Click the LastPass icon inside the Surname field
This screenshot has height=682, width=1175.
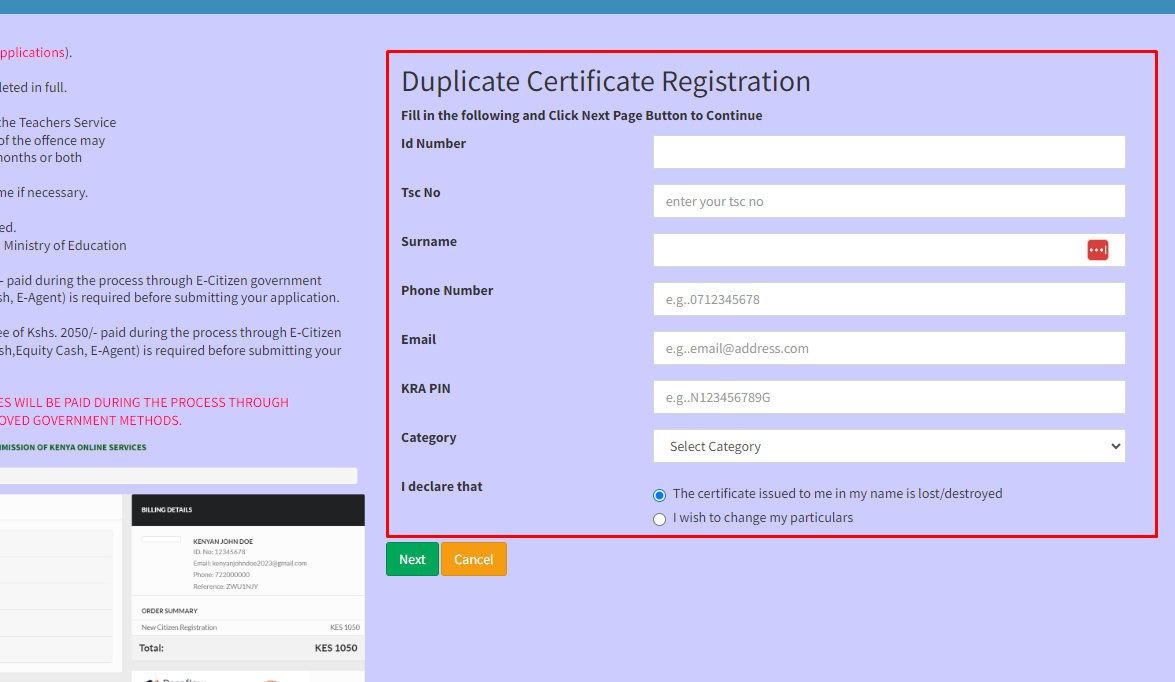coord(1098,250)
